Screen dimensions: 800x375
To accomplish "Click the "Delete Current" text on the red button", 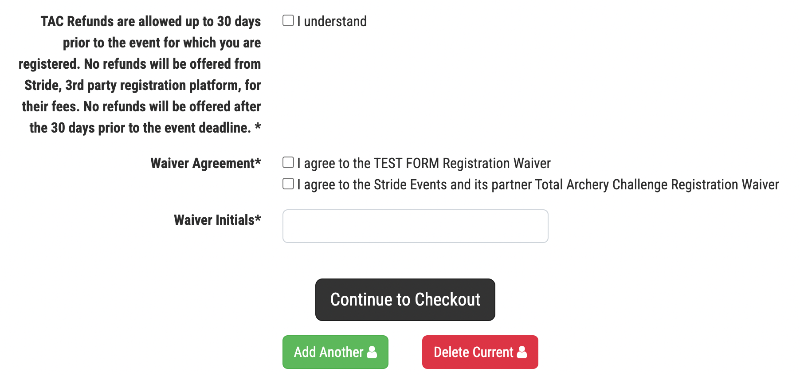I will [x=473, y=352].
